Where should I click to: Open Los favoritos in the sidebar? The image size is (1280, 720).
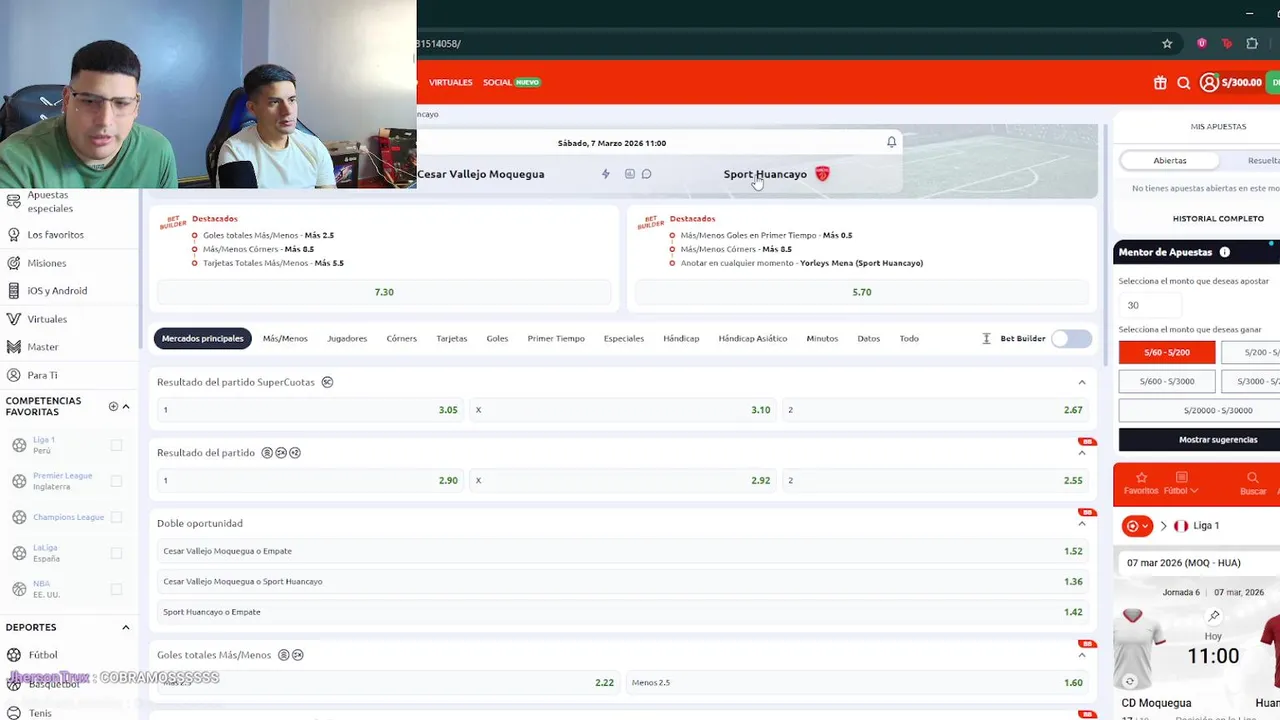coord(55,235)
